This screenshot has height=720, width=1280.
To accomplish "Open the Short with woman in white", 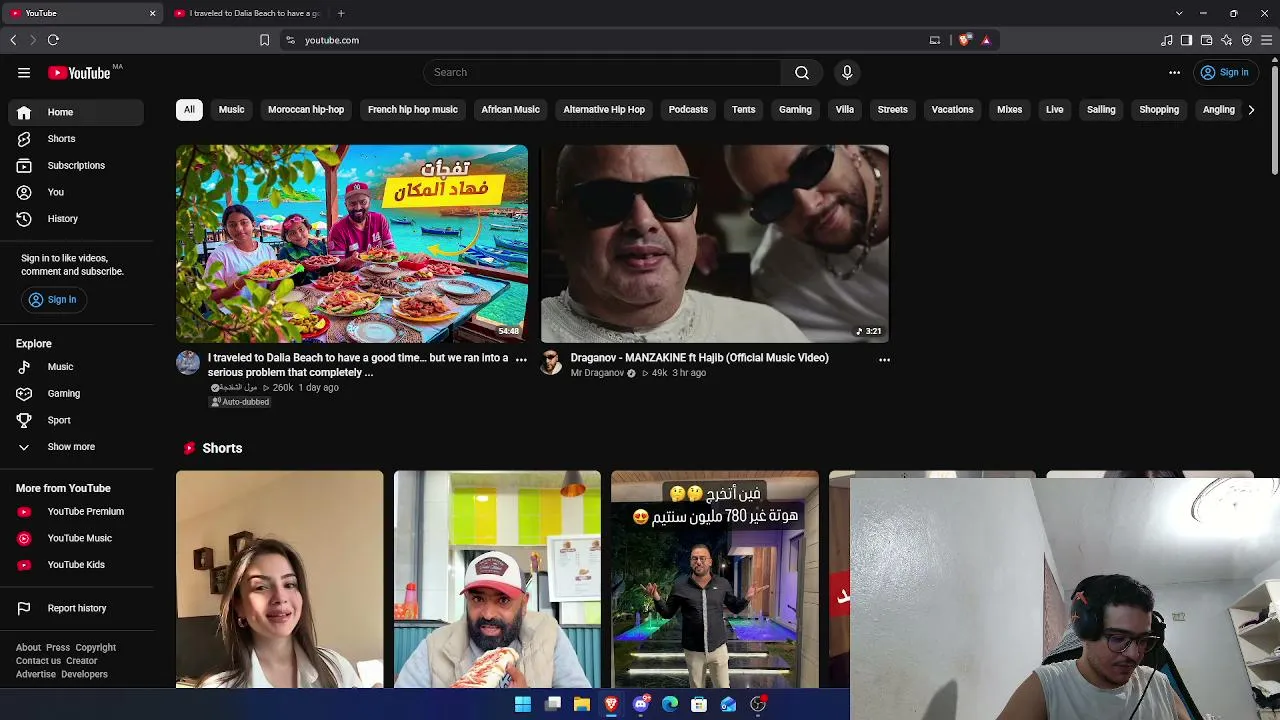I will coord(280,580).
